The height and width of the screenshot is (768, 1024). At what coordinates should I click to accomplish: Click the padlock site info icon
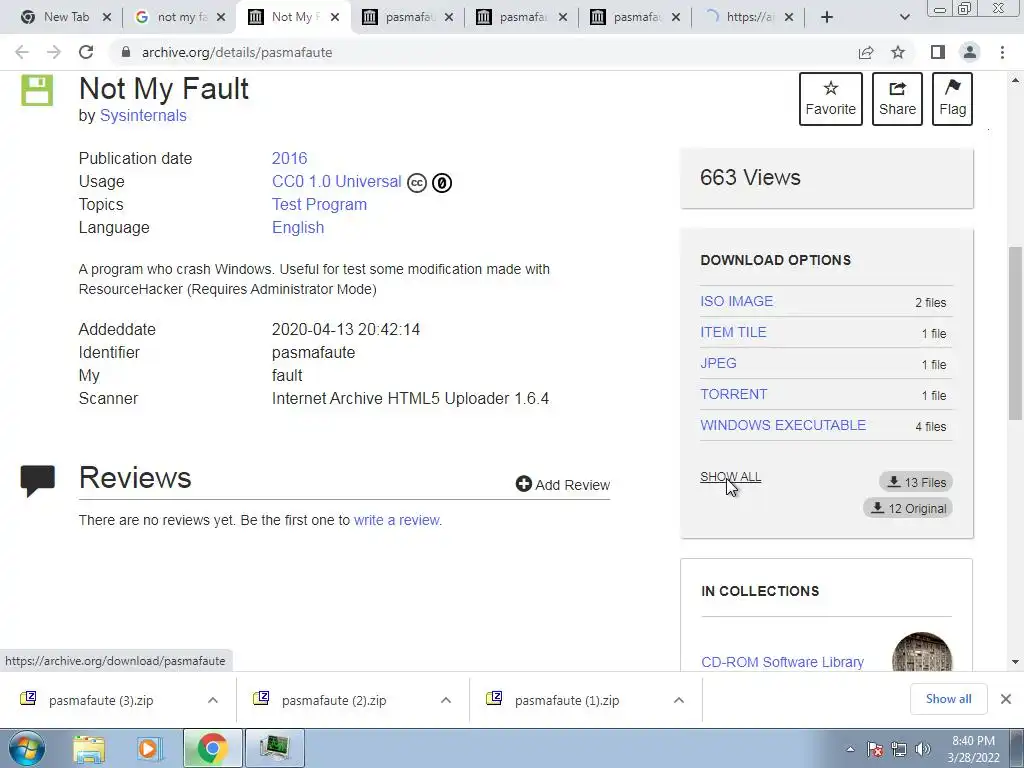point(126,52)
